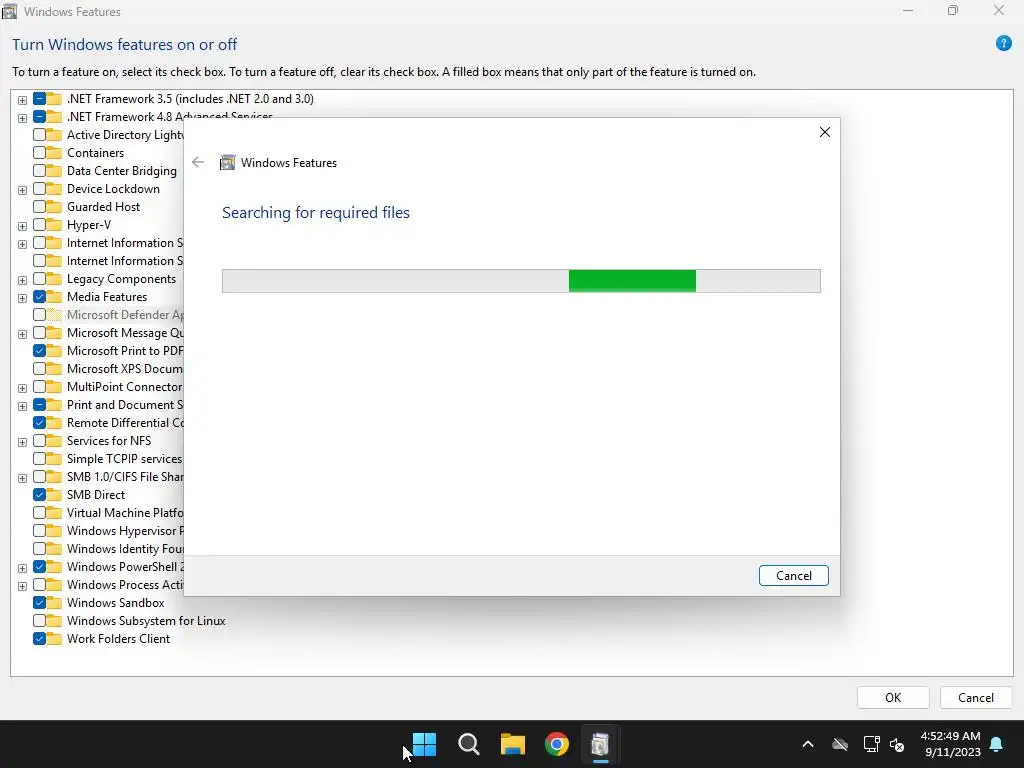Image resolution: width=1024 pixels, height=768 pixels.
Task: Expand the .NET Framework 3.5 node
Action: 22,100
